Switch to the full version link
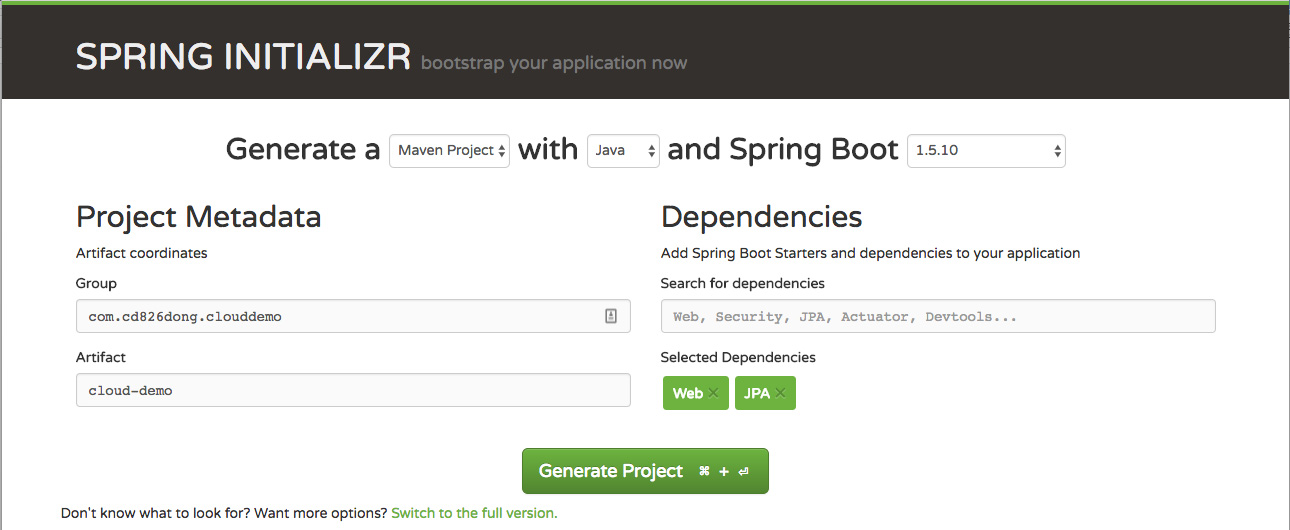The height and width of the screenshot is (530, 1290). 474,513
